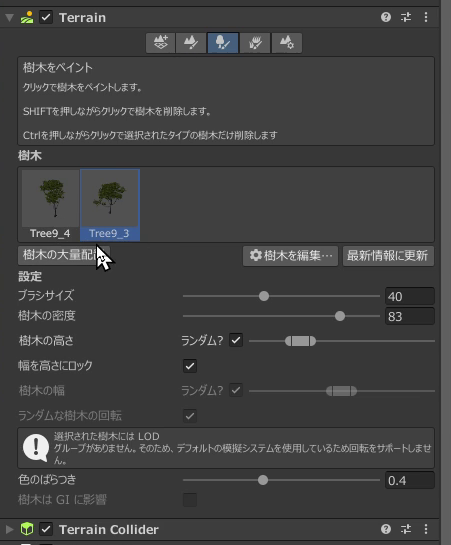The width and height of the screenshot is (451, 545).
Task: Click the 樹木の密度 label
Action: 47,316
